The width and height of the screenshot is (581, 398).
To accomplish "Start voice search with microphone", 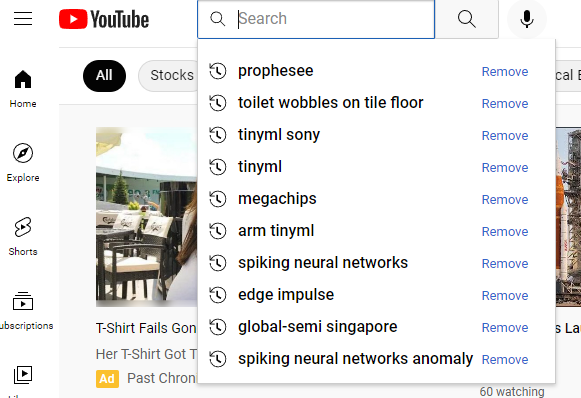I will [527, 19].
